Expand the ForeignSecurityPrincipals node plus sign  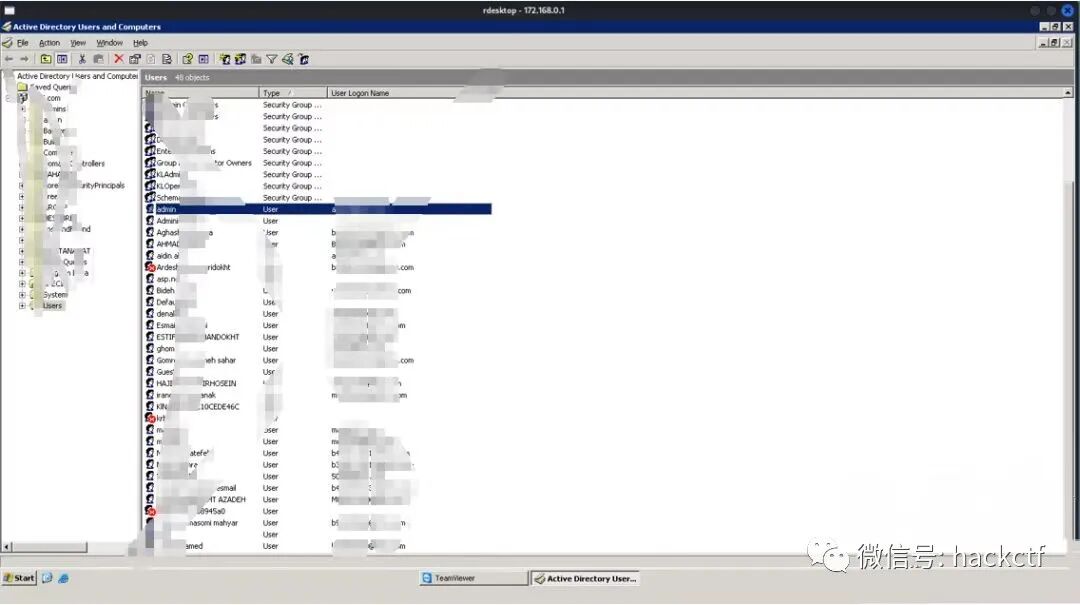[x=22, y=185]
